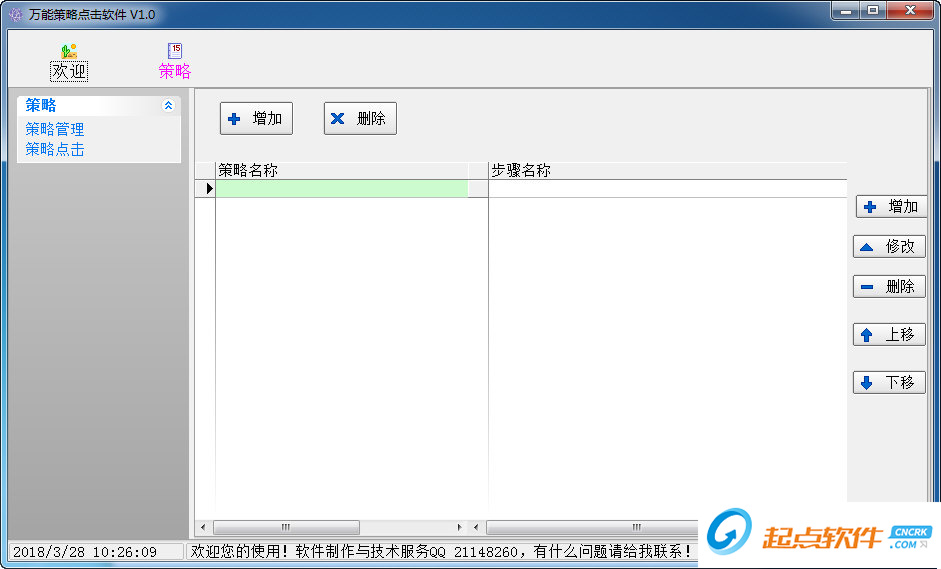Viewport: 941px width, 569px height.
Task: Click the top 删除 button with X
Action: coord(360,118)
